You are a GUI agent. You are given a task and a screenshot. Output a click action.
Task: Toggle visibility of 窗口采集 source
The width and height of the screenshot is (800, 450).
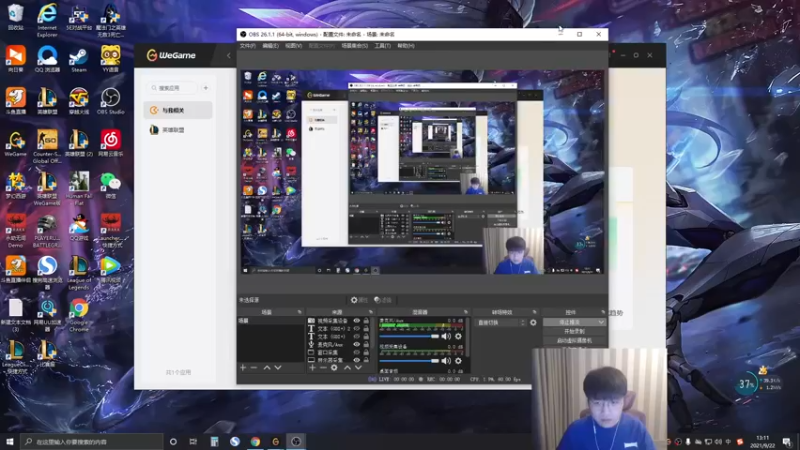357,352
